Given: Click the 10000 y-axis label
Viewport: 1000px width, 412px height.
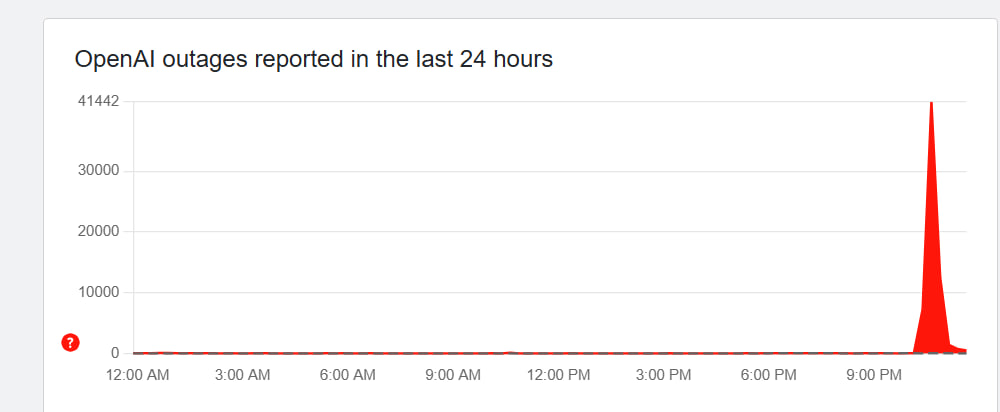Looking at the screenshot, I should click(x=99, y=293).
